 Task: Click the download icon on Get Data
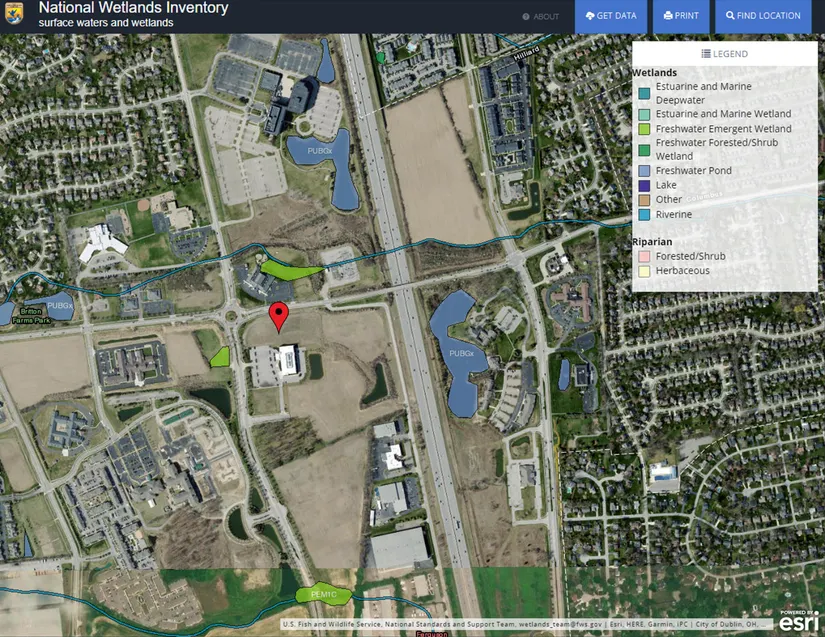click(x=590, y=16)
